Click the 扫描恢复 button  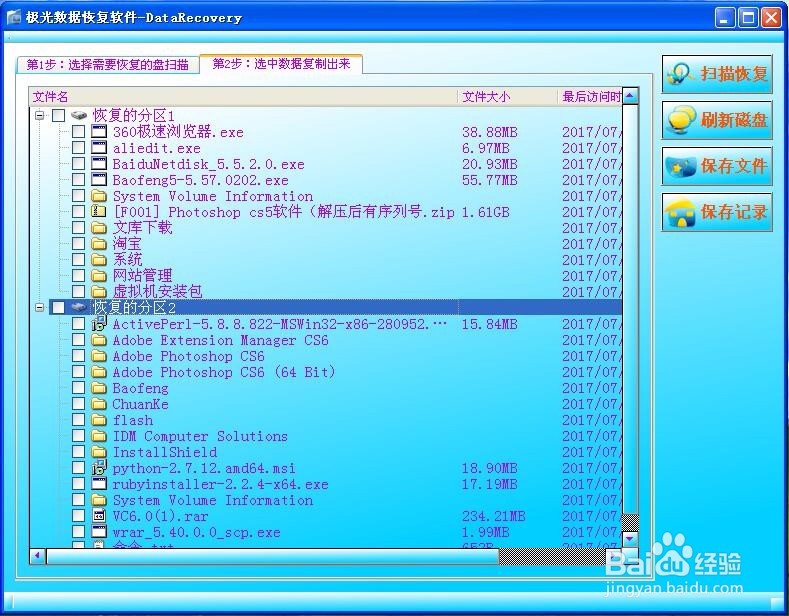717,74
